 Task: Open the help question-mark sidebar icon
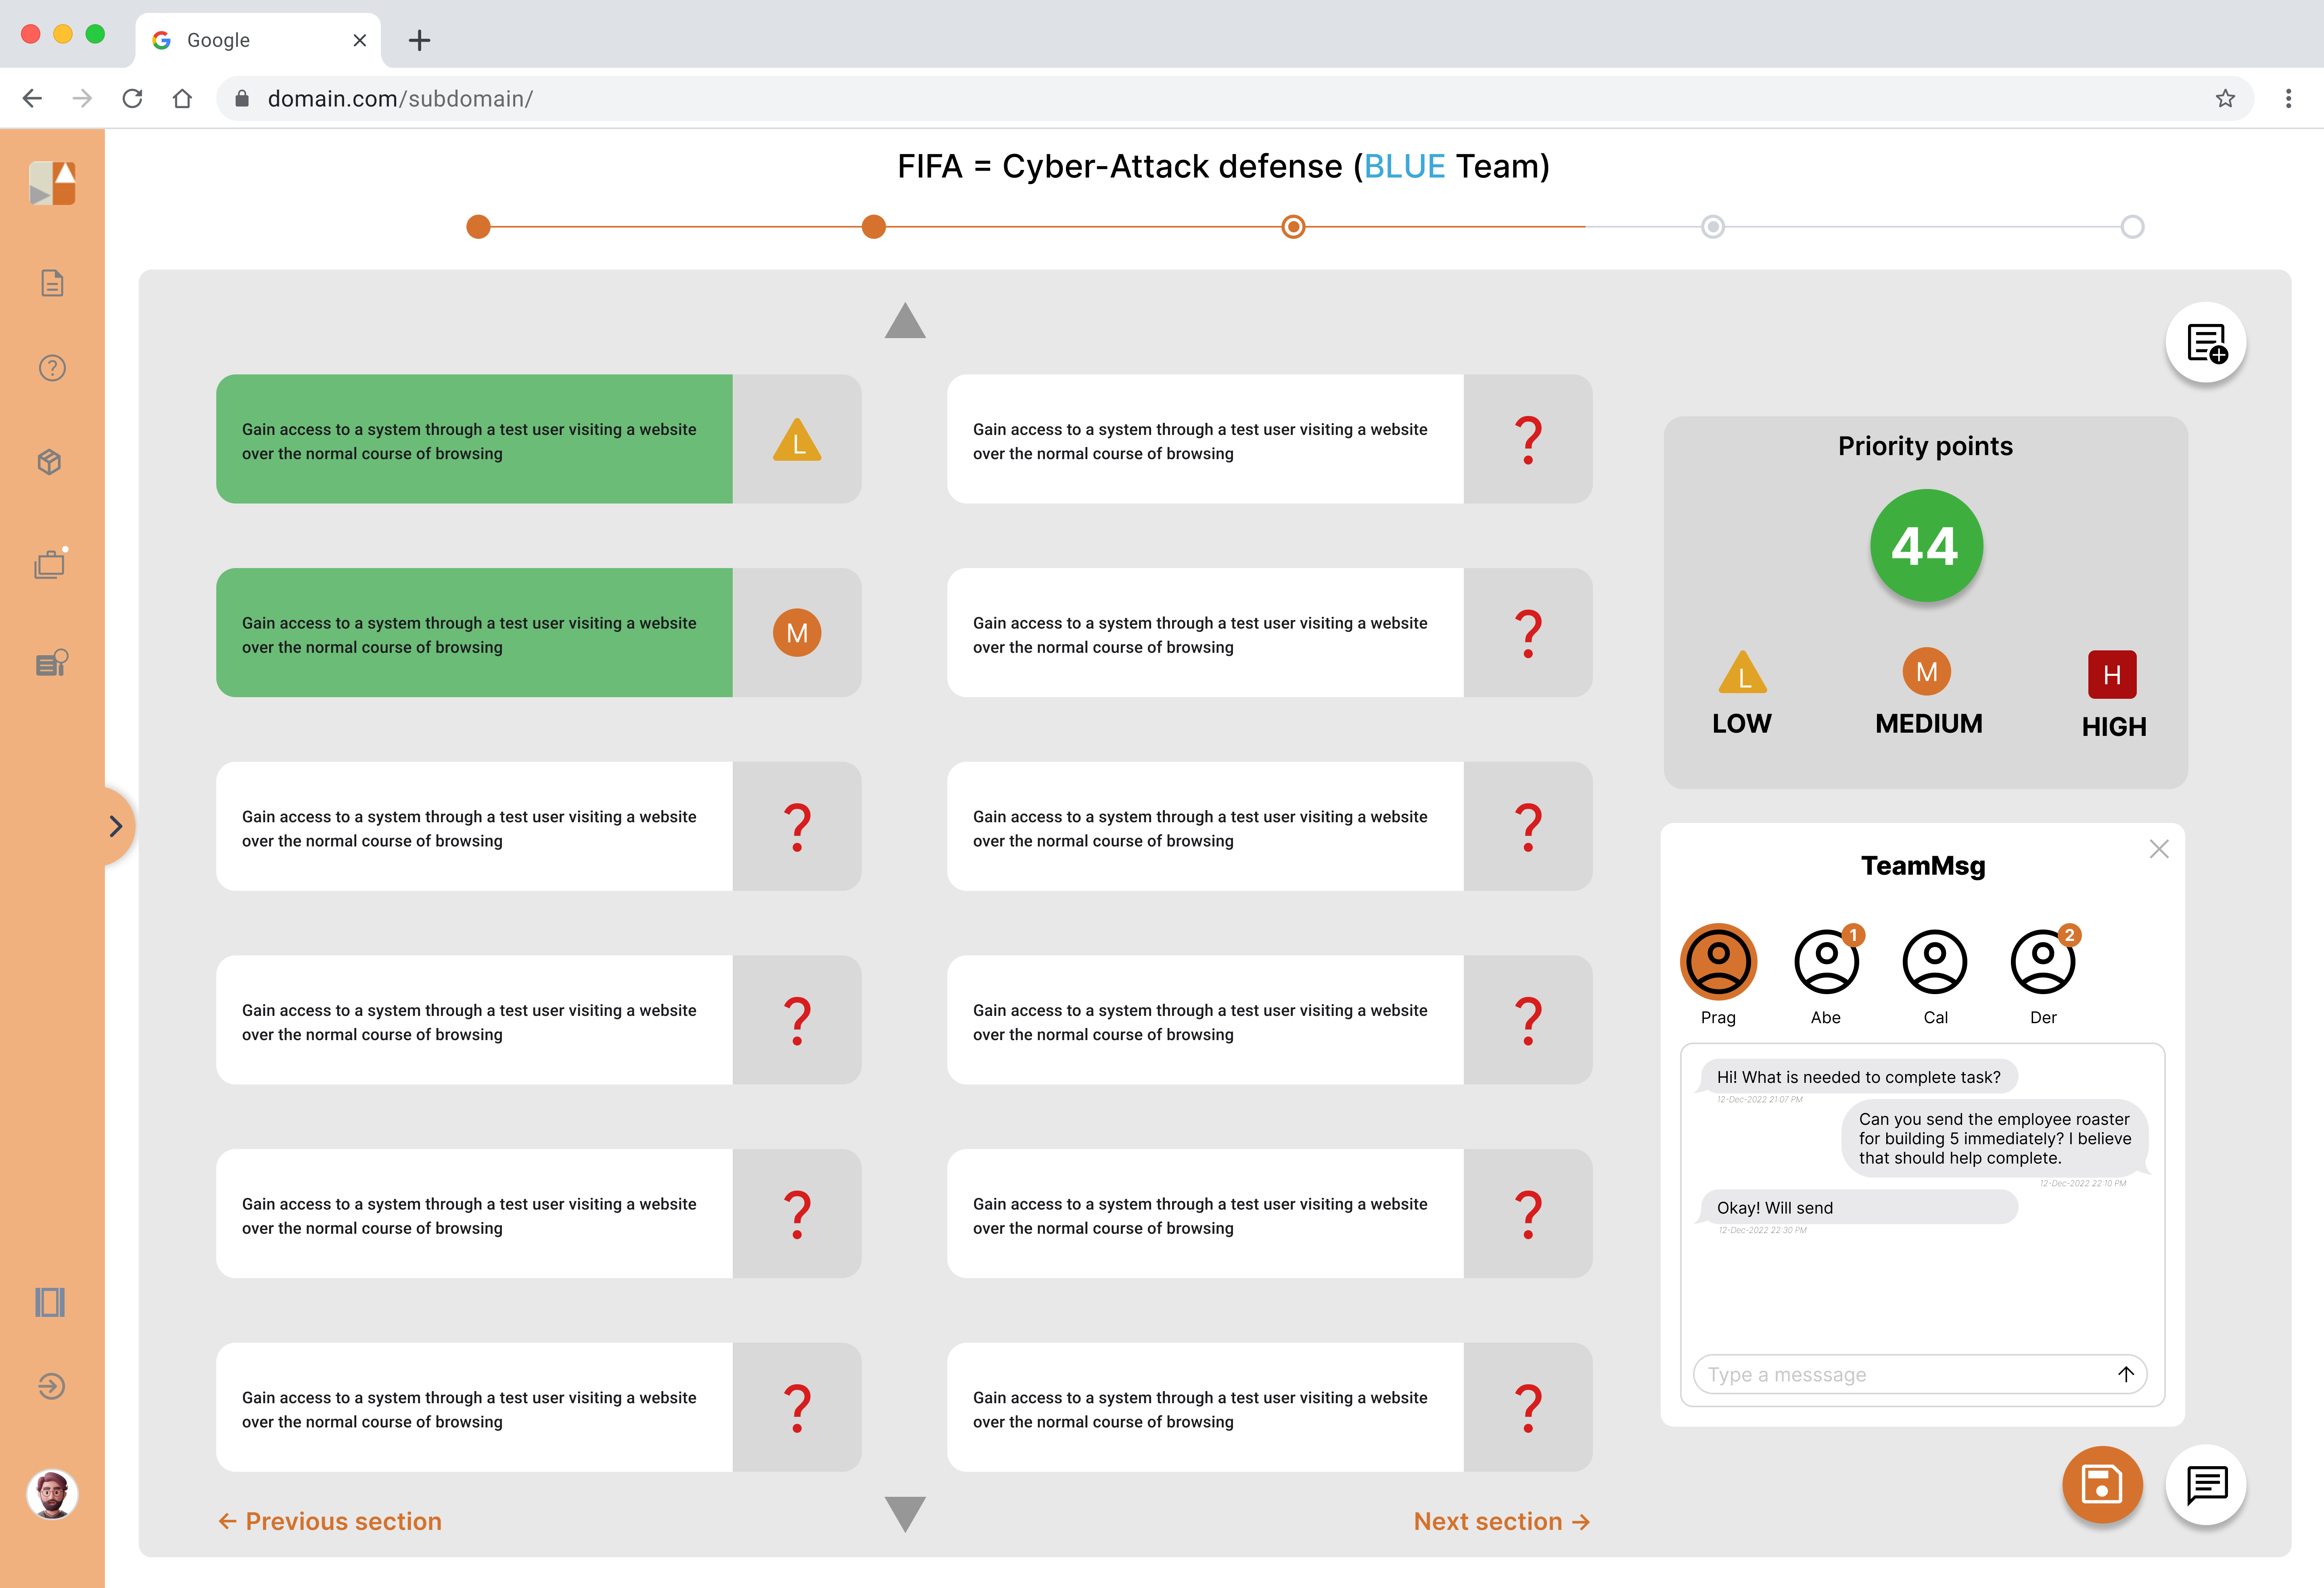(x=52, y=368)
